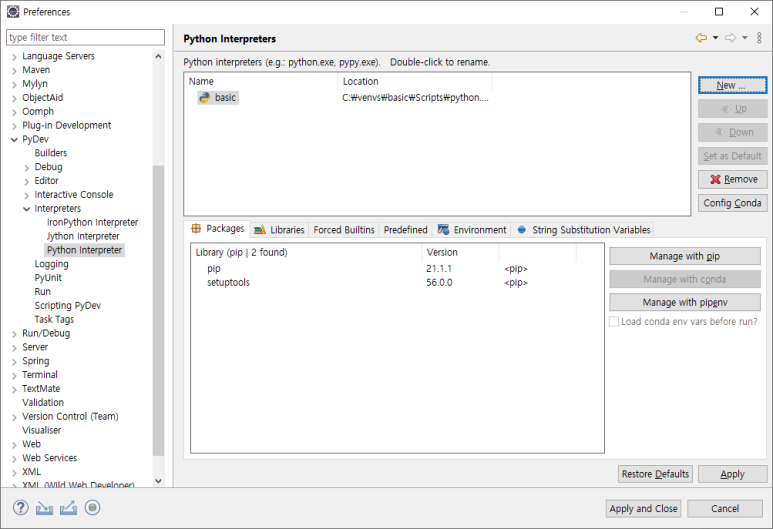Select Python Interpreter tree item

point(84,250)
